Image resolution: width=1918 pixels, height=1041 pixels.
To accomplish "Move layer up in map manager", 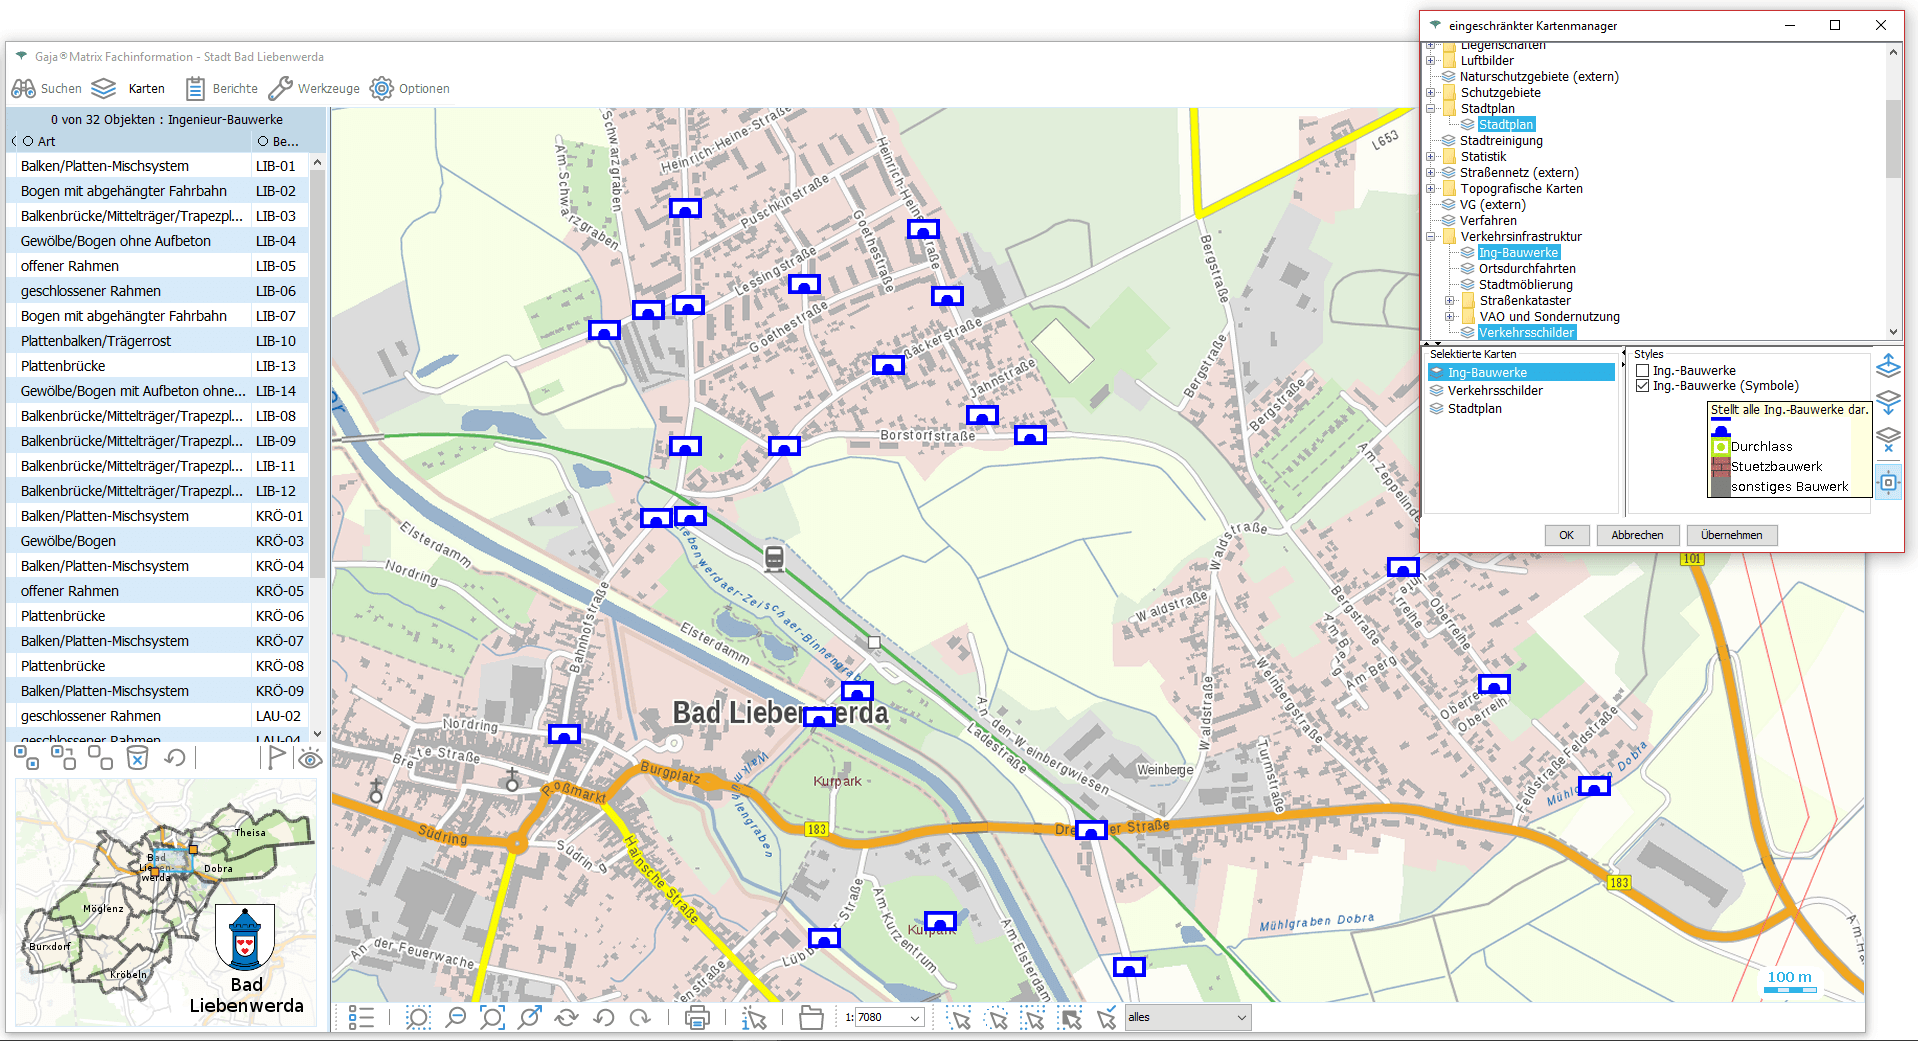I will [1887, 366].
